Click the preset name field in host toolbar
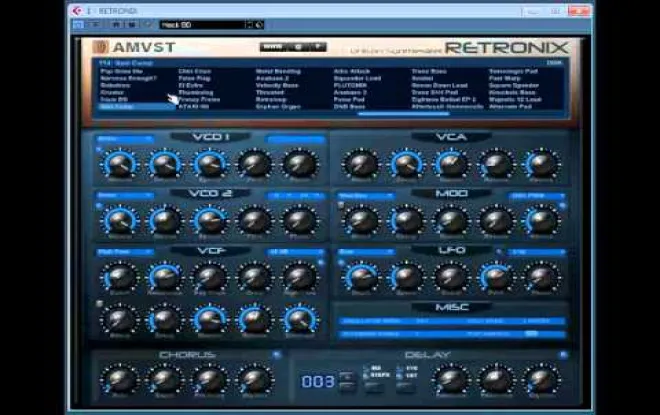This screenshot has height=415, width=660. pos(202,25)
